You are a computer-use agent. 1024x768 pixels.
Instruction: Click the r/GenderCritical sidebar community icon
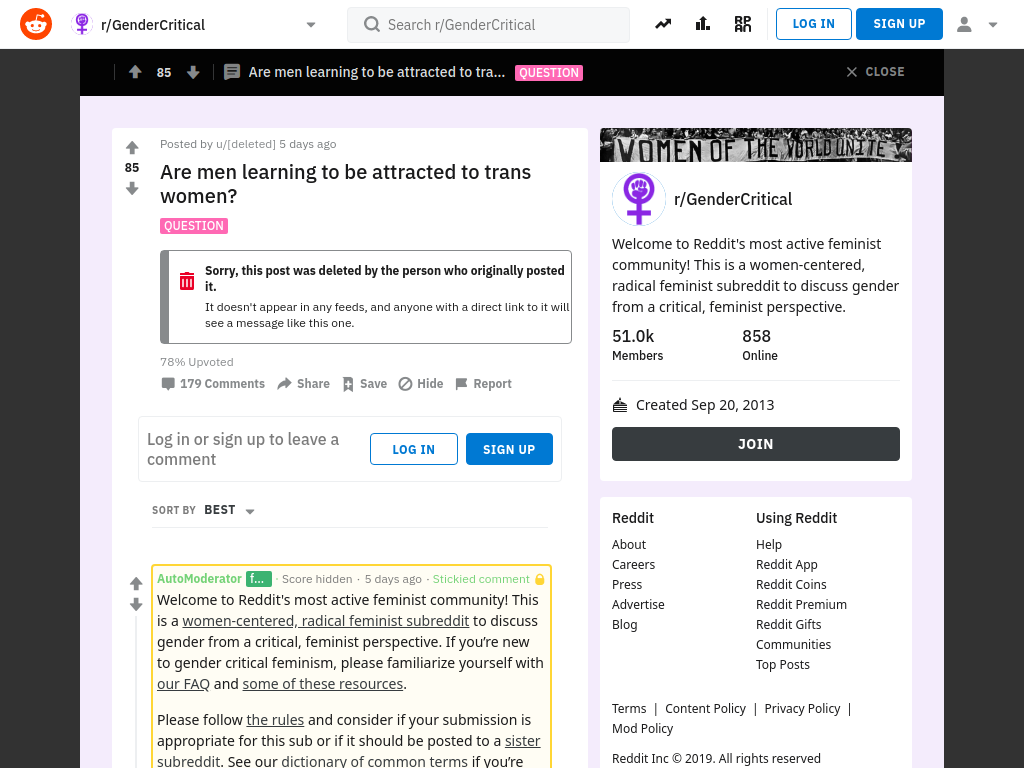point(639,199)
